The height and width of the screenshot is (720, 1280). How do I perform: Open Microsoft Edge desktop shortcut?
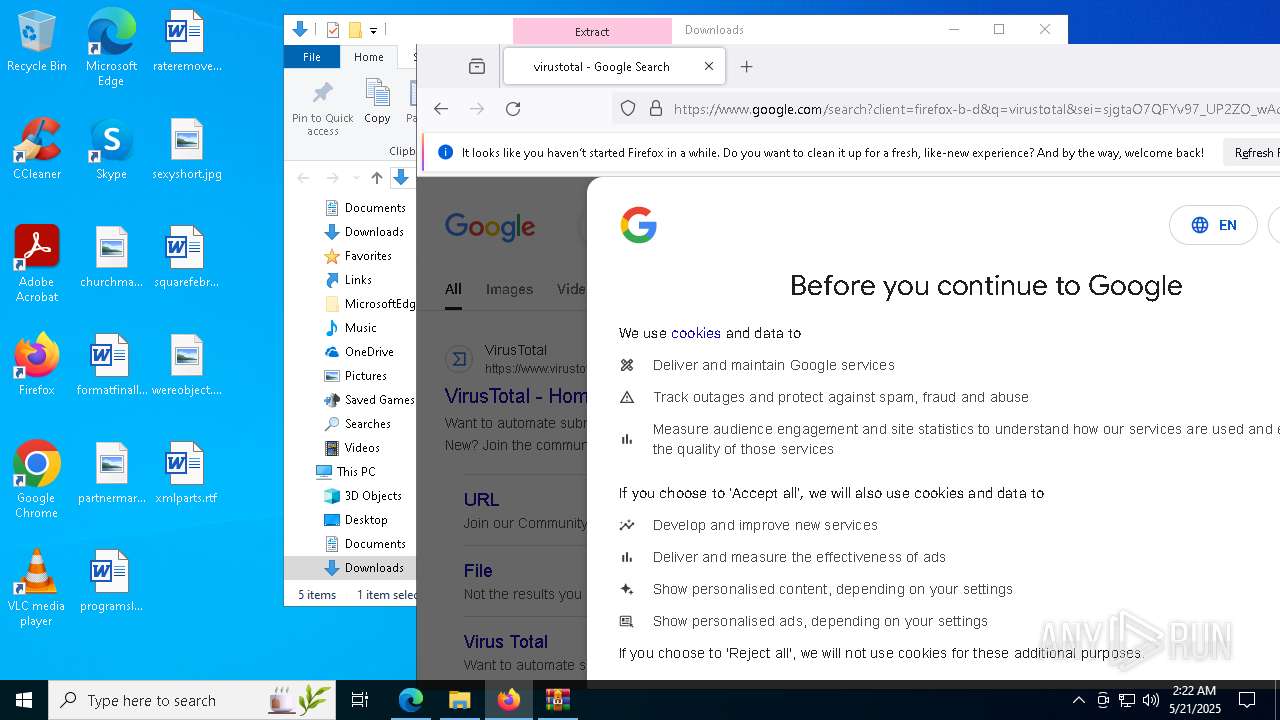coord(111,48)
